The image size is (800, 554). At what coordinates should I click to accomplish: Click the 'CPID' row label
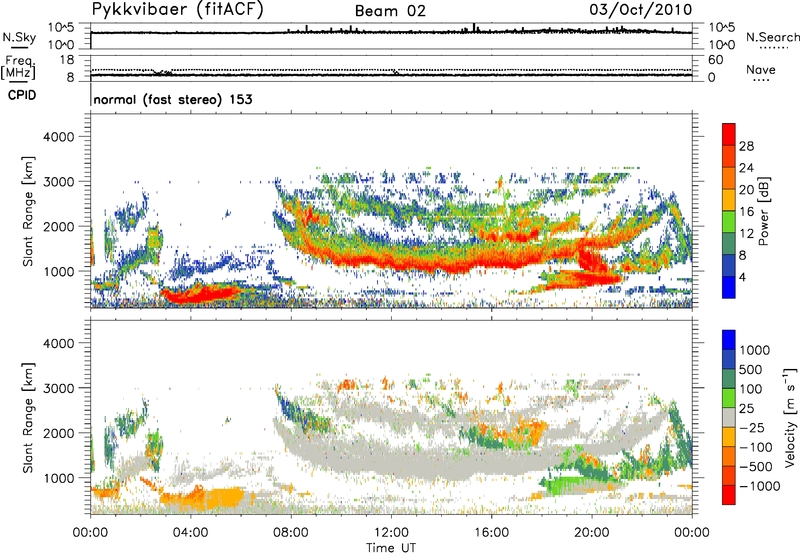click(22, 95)
